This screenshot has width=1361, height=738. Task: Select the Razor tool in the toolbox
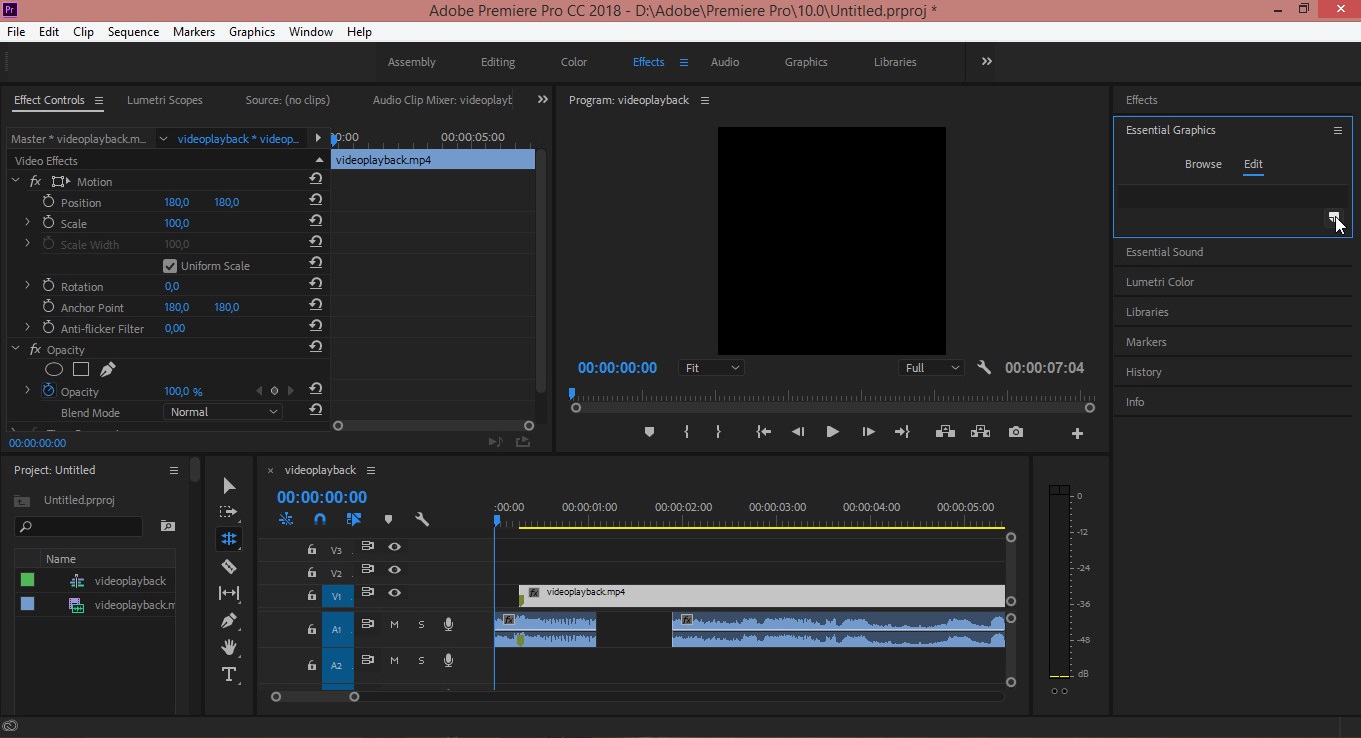229,566
